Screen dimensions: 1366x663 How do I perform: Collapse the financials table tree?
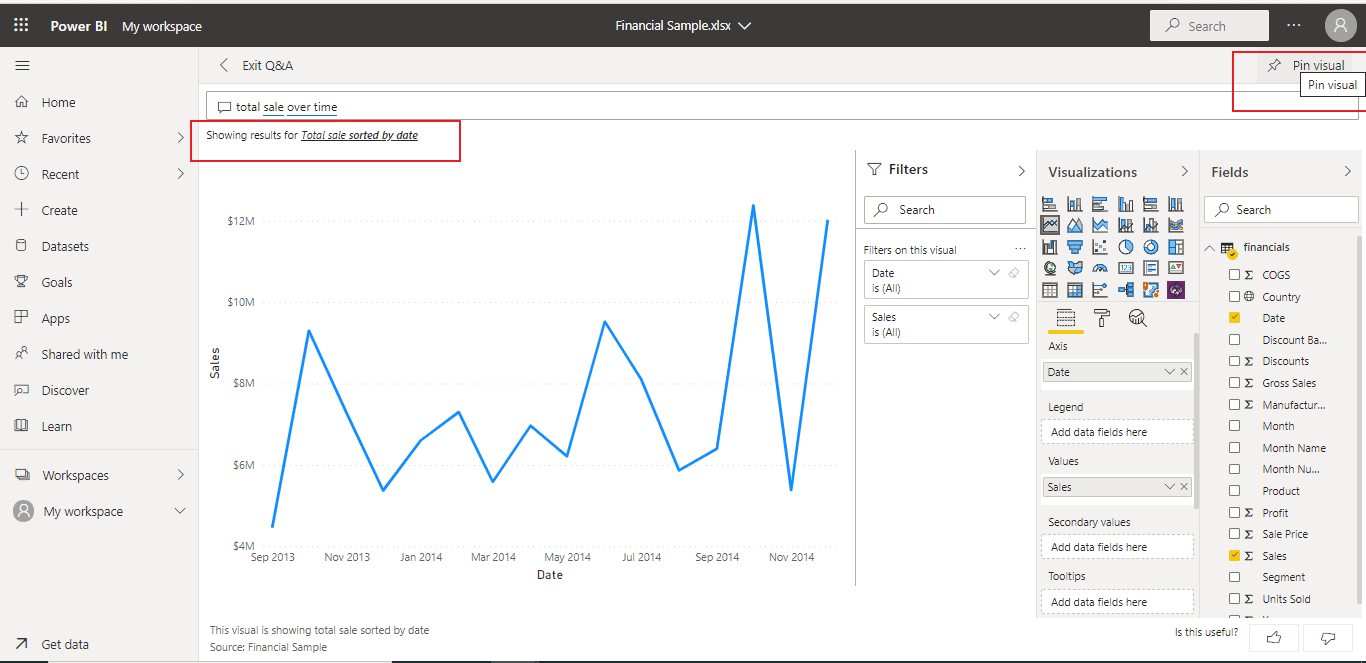(1209, 248)
